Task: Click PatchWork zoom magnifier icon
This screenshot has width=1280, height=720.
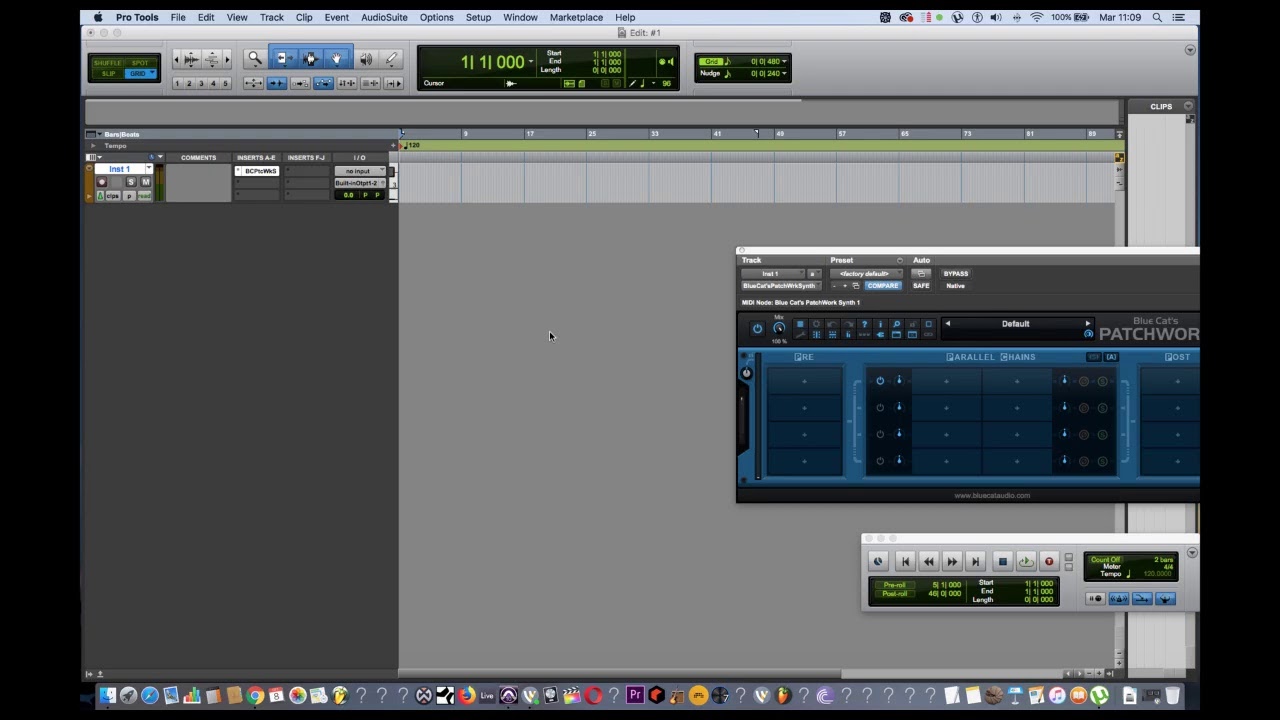Action: pos(896,324)
